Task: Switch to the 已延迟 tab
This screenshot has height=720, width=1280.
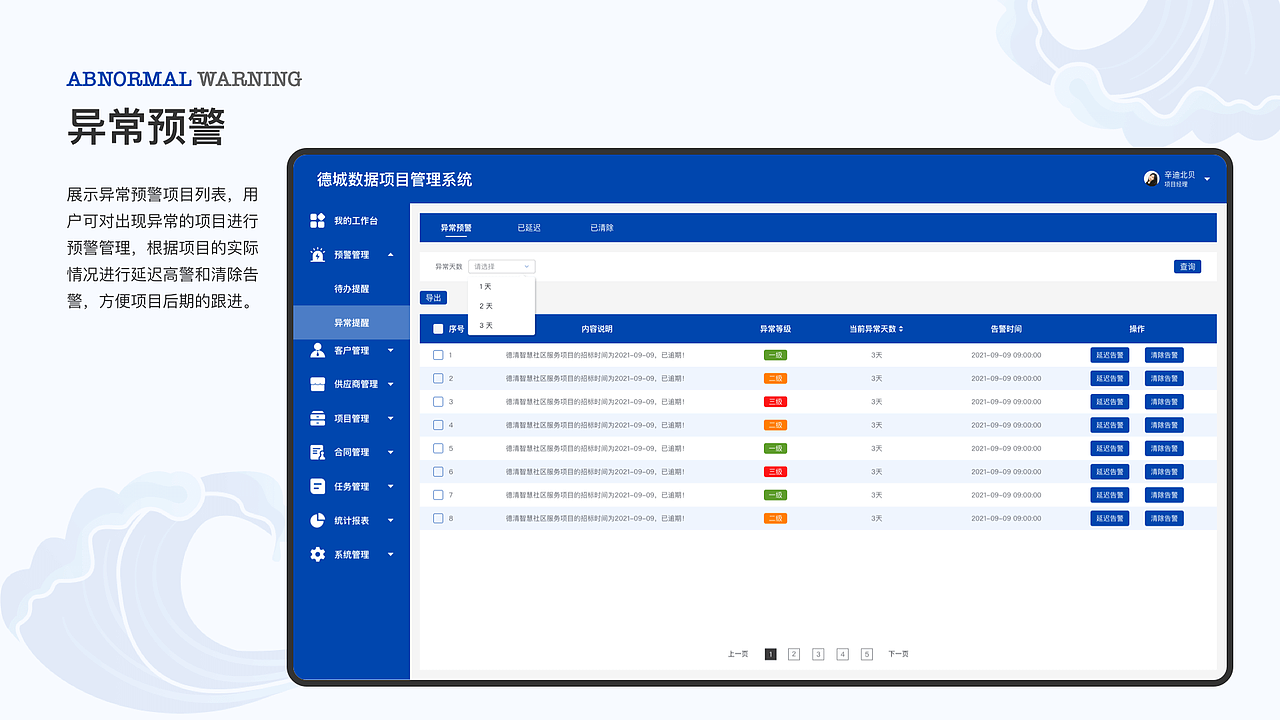Action: [x=529, y=228]
